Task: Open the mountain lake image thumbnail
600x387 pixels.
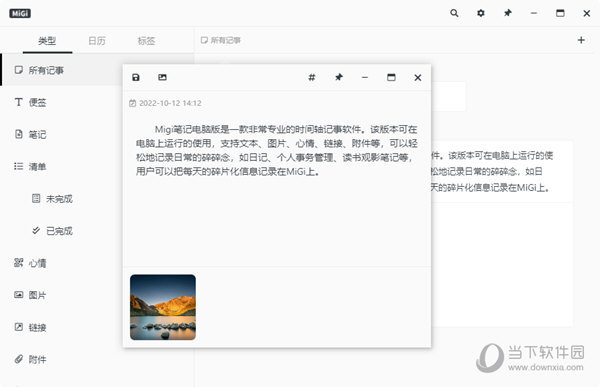Action: click(163, 307)
